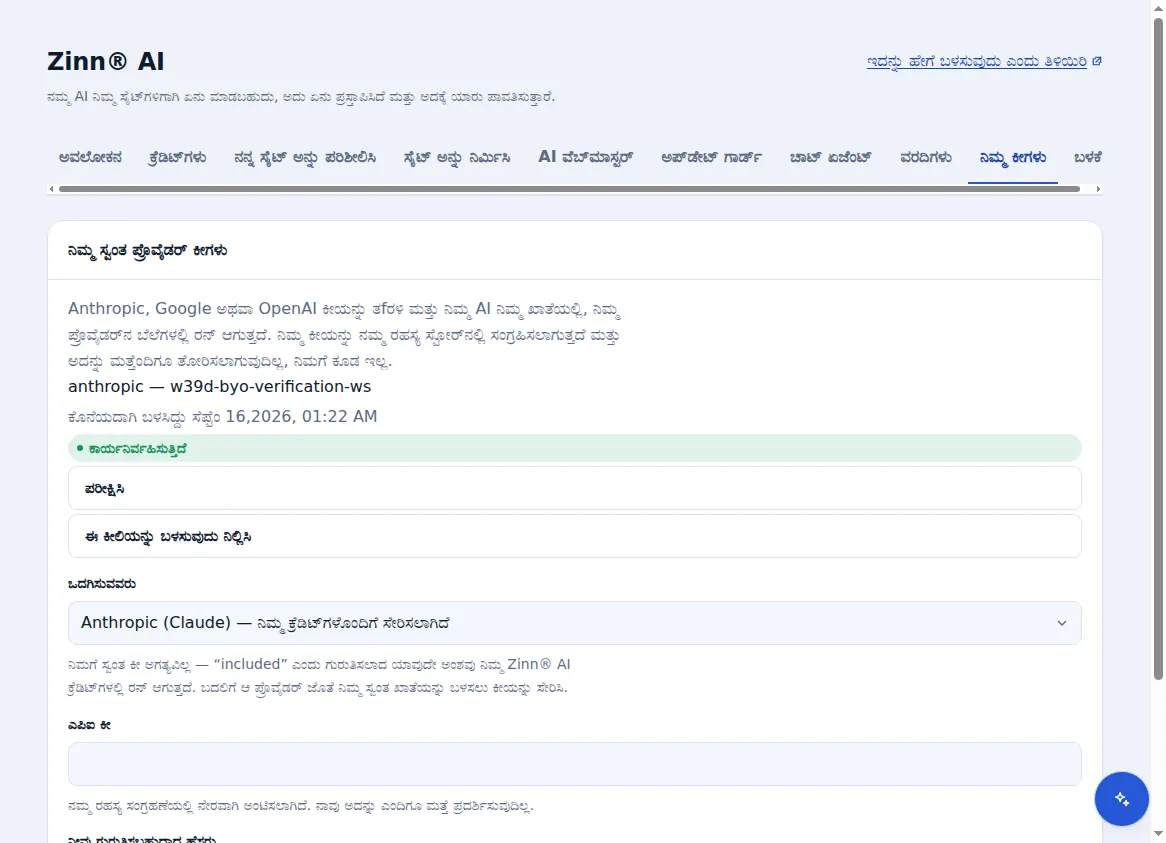Expand the Anthropic (Claude) provider dropdown
The width and height of the screenshot is (1166, 843).
(574, 623)
